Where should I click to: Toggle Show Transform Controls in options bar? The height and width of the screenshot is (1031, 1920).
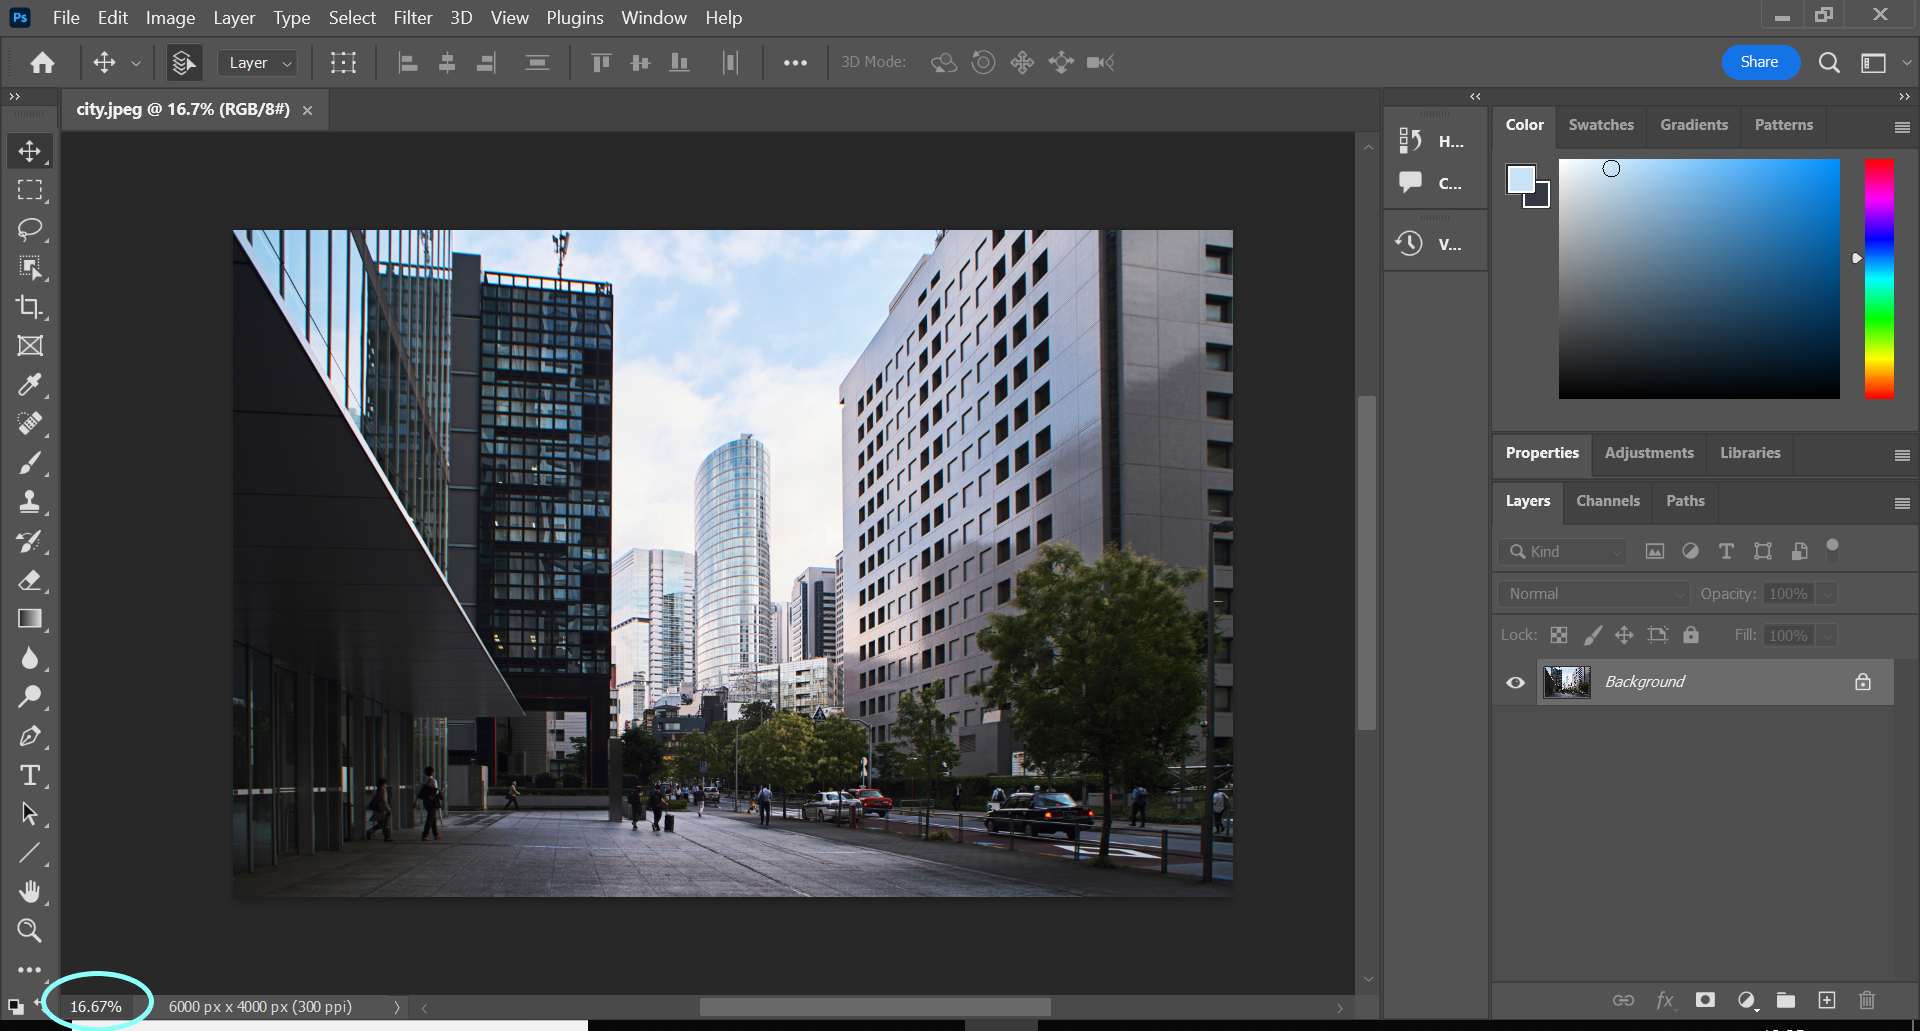(343, 63)
